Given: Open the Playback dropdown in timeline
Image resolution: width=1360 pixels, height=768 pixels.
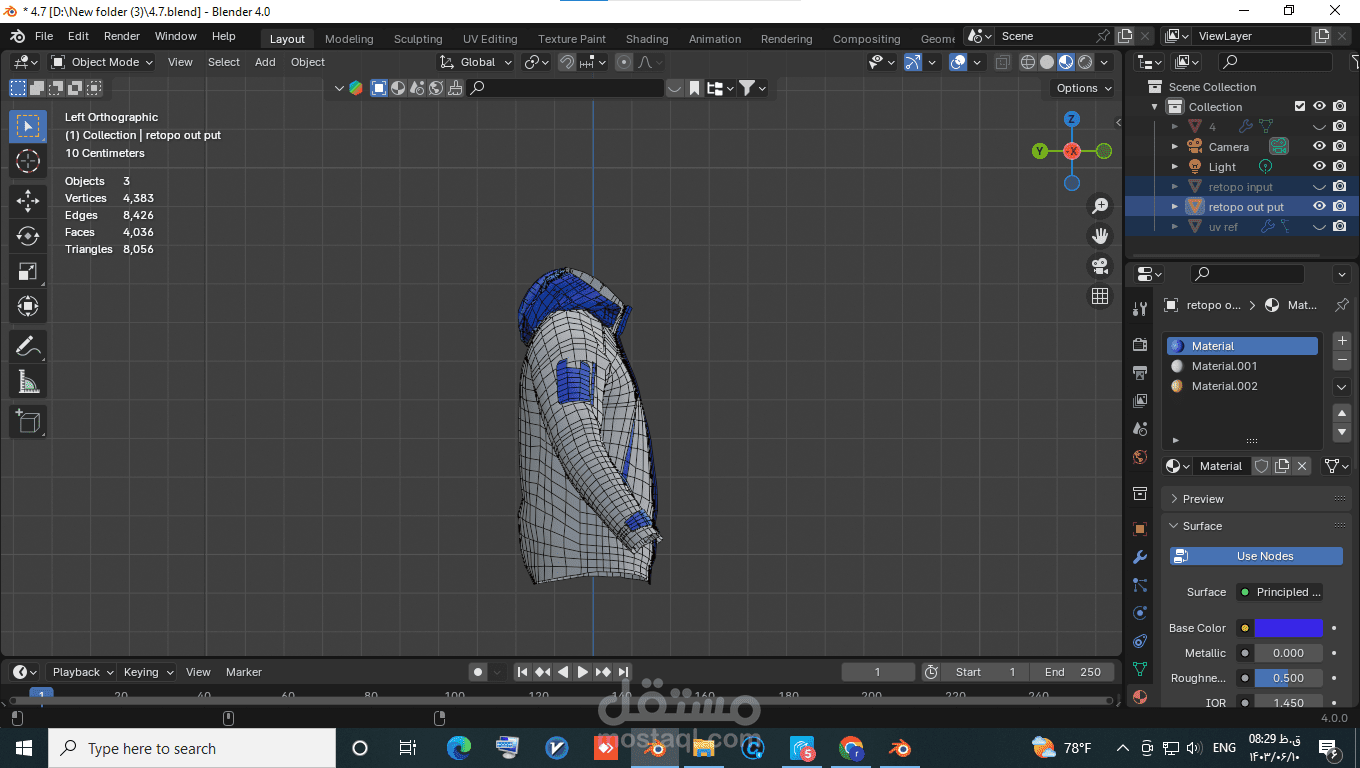Looking at the screenshot, I should [x=81, y=672].
